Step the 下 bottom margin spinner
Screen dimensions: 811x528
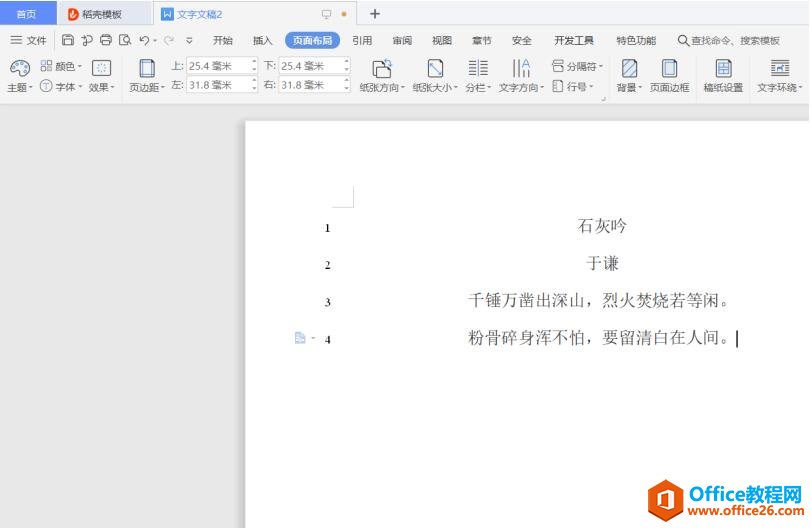[347, 66]
